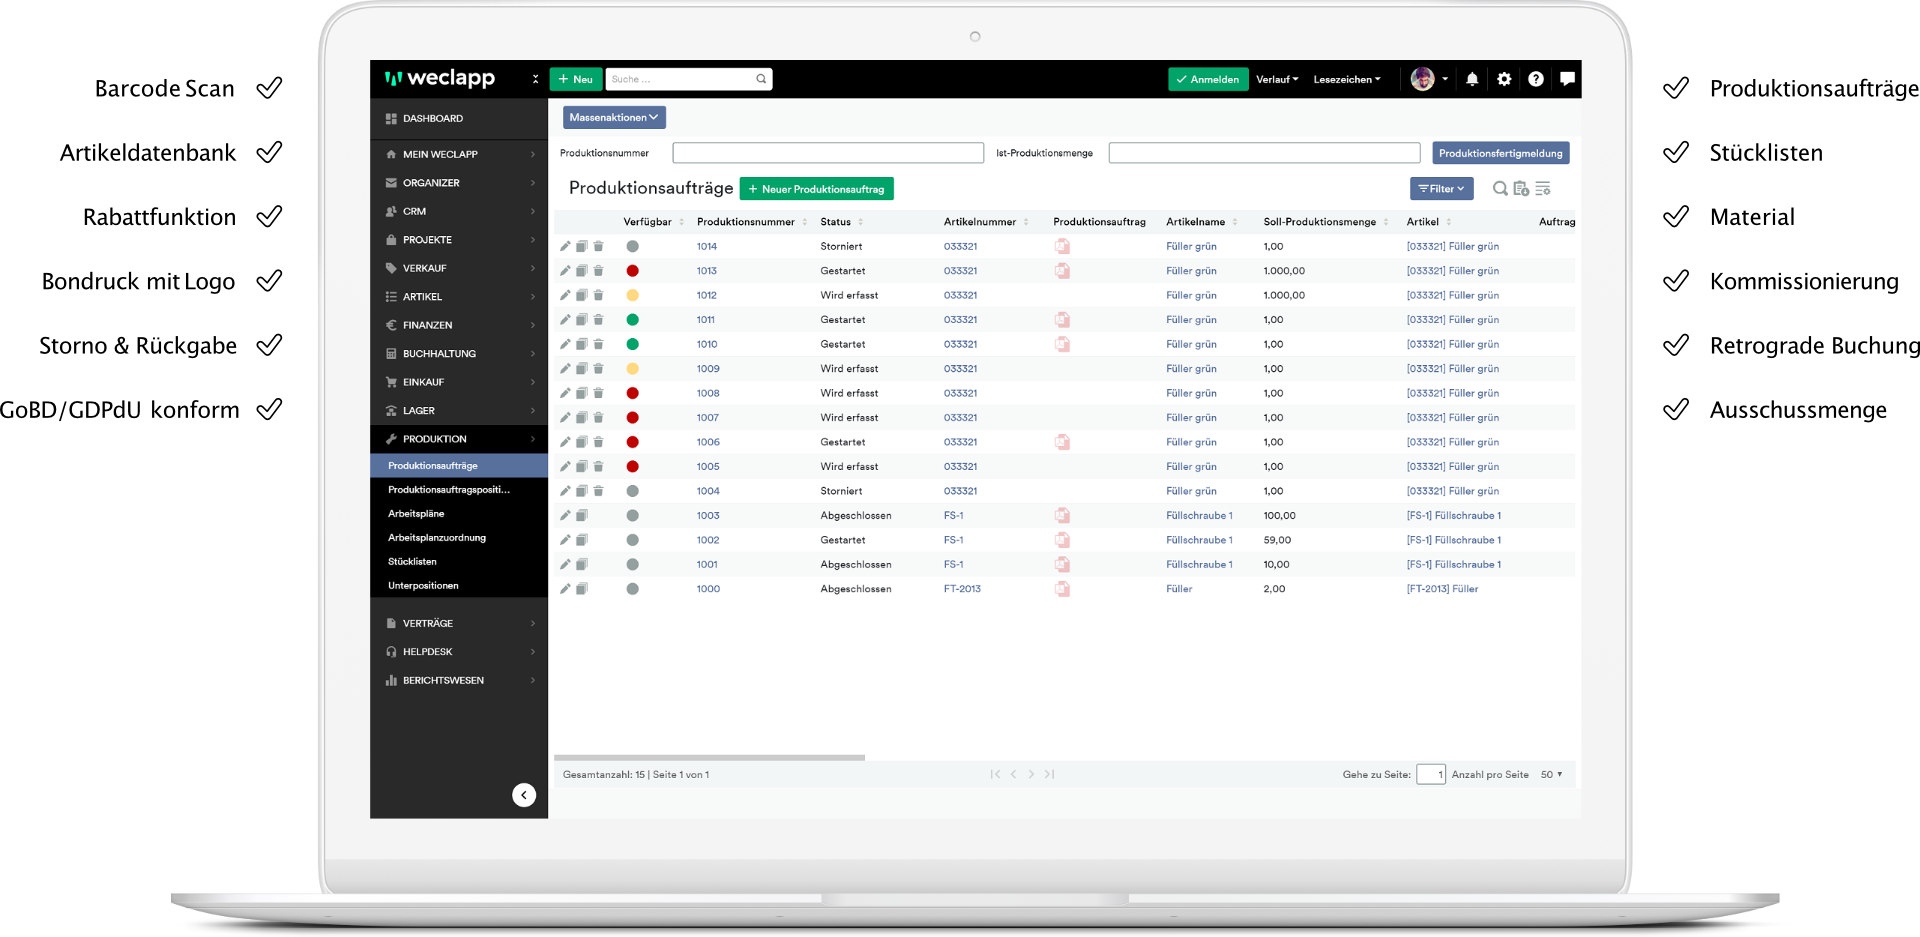Open the chat speech bubble icon
Image resolution: width=1920 pixels, height=937 pixels.
coord(1567,79)
